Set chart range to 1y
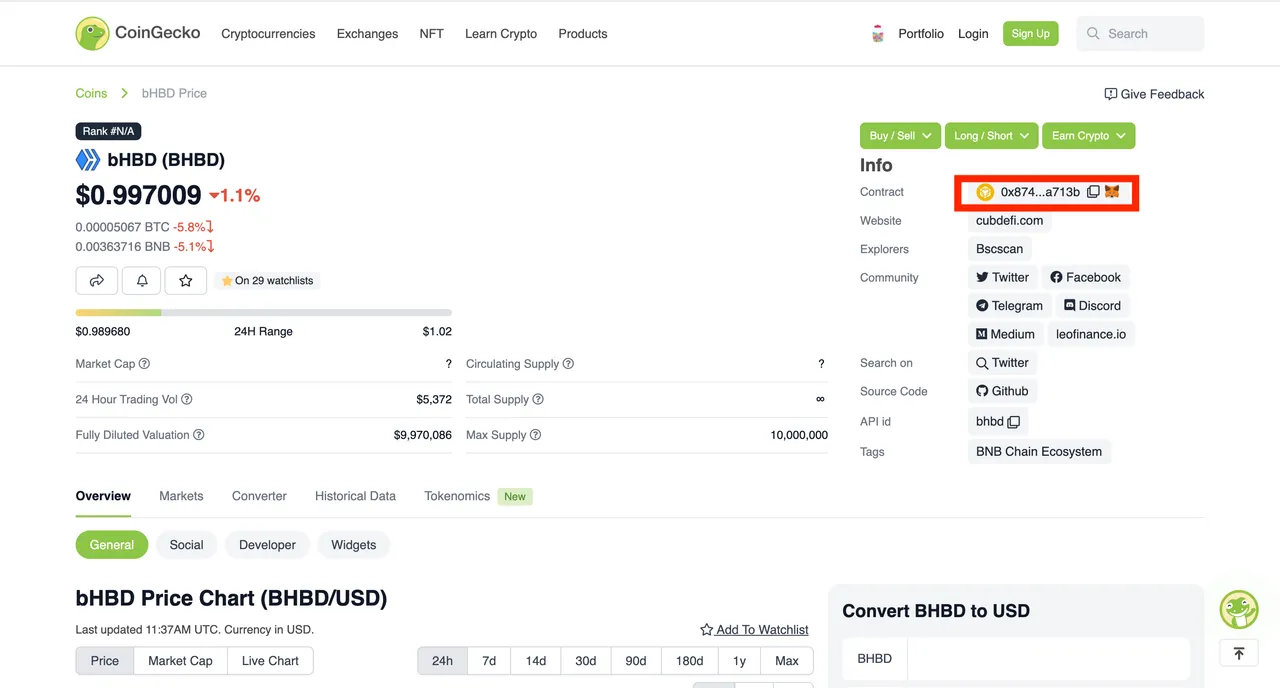Viewport: 1280px width, 688px height. (739, 661)
